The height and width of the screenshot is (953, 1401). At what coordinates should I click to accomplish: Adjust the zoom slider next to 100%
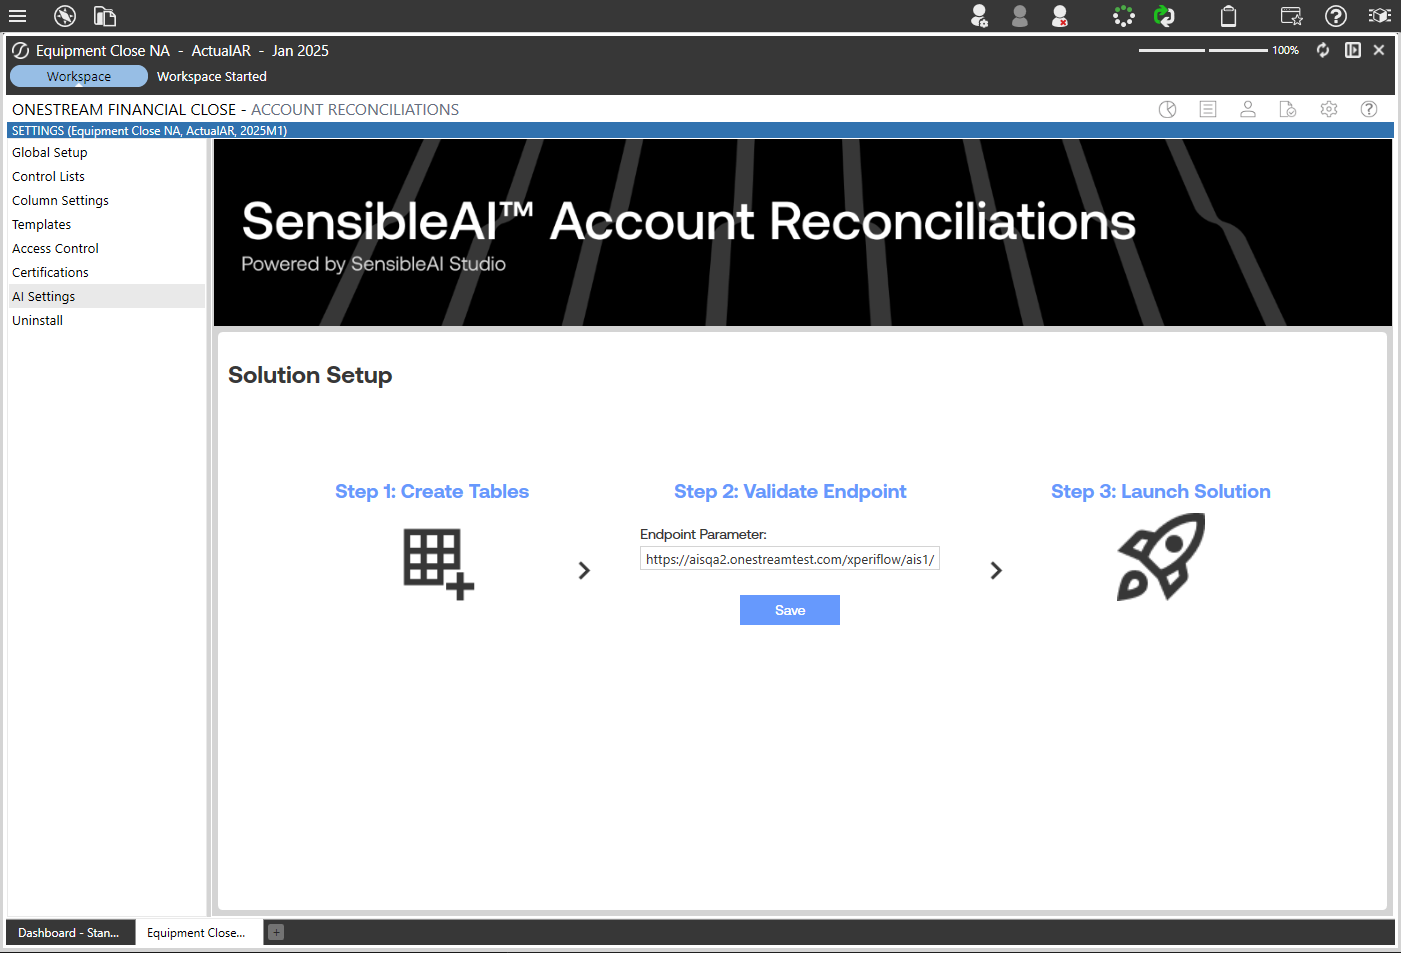(1203, 50)
